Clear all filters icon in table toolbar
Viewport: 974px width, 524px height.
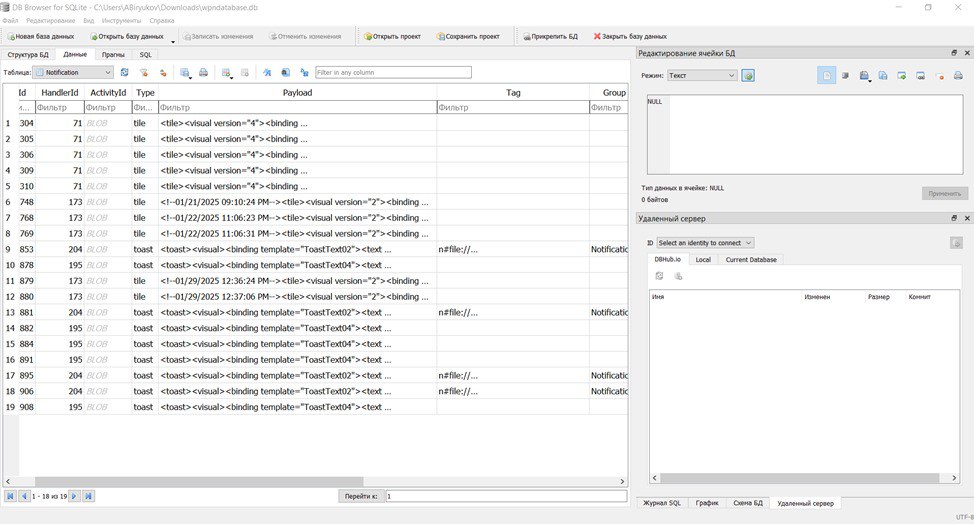point(143,73)
